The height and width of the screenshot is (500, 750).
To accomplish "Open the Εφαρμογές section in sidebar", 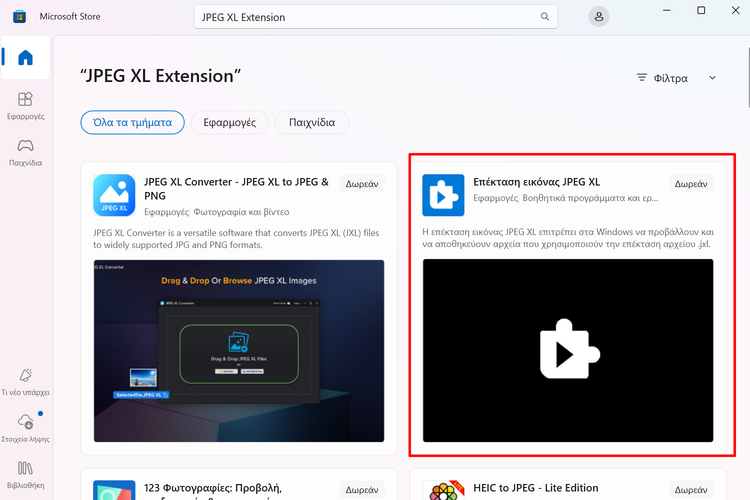I will coord(25,106).
